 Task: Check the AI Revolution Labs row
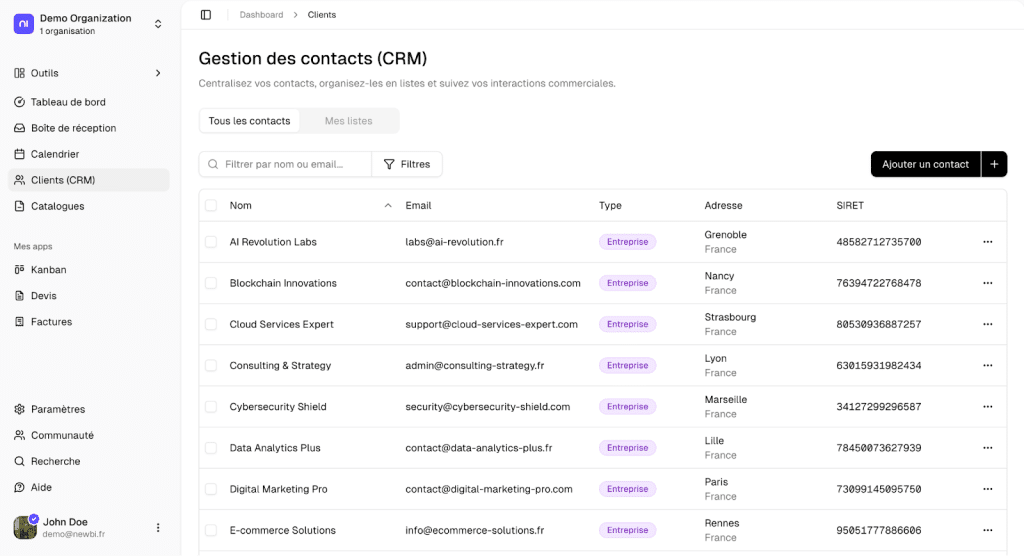coord(211,242)
